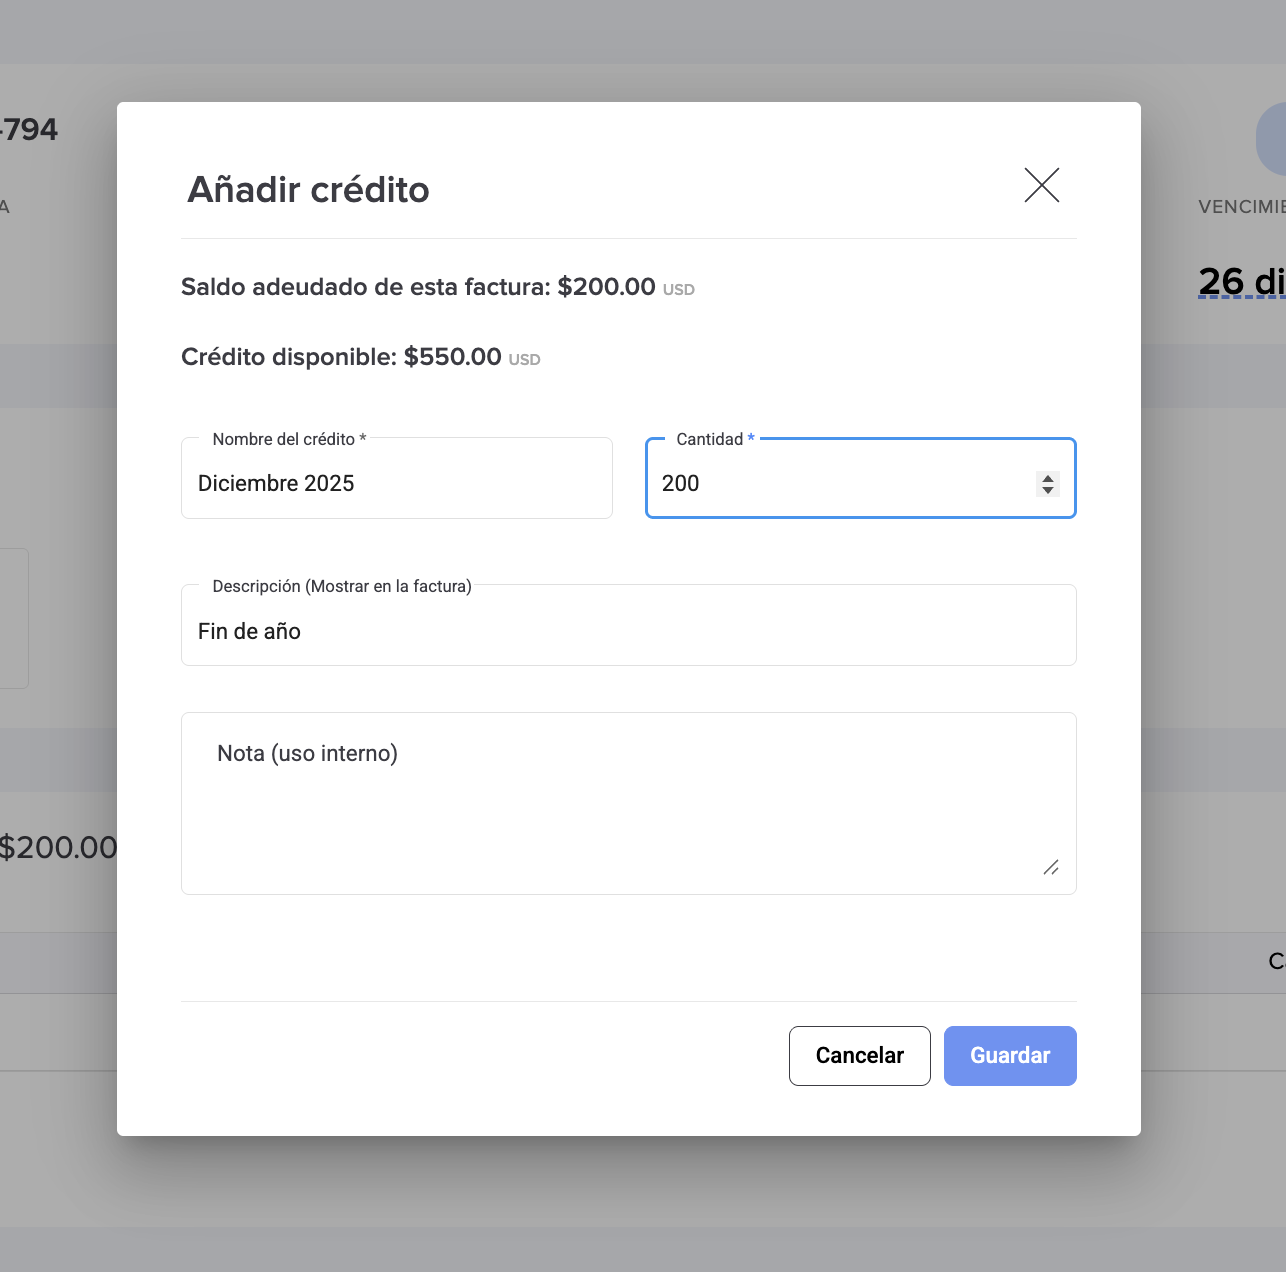Increase Cantidad with the up stepper arrow
This screenshot has width=1286, height=1272.
tap(1048, 478)
